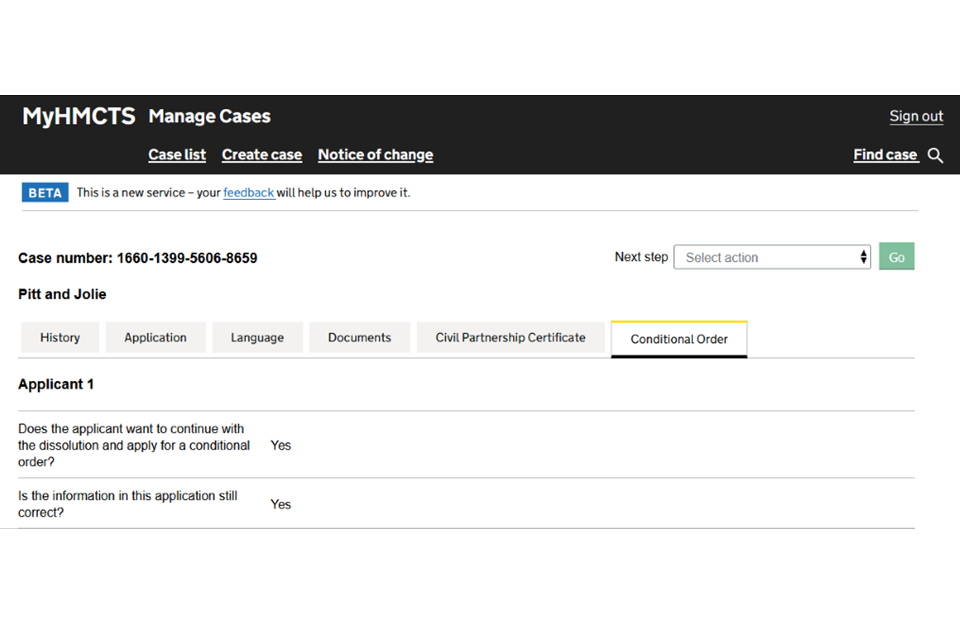Open the Civil Partnership Certificate tab

(510, 338)
